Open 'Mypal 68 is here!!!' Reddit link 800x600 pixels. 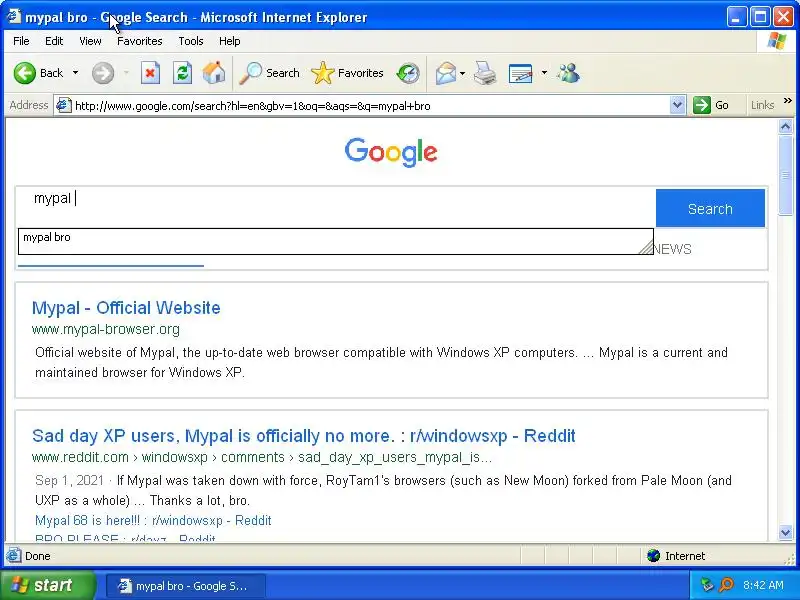click(153, 520)
